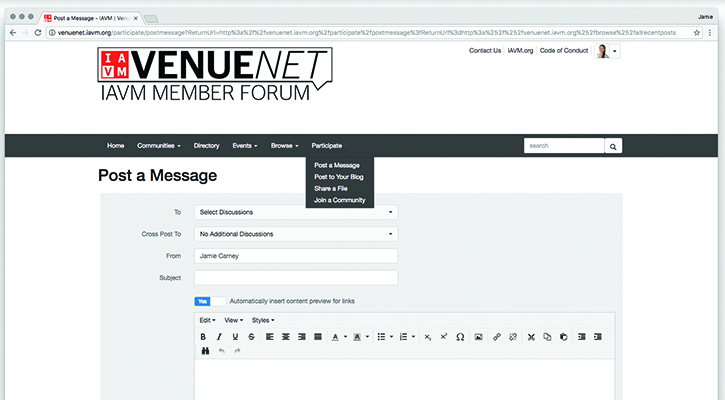The width and height of the screenshot is (725, 400).
Task: Expand the Events navigation menu
Action: 245,146
